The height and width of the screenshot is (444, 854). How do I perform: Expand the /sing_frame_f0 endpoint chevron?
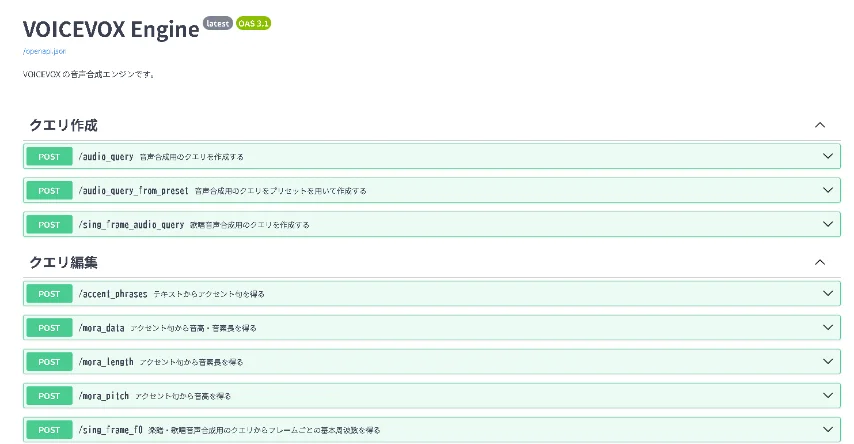(828, 429)
